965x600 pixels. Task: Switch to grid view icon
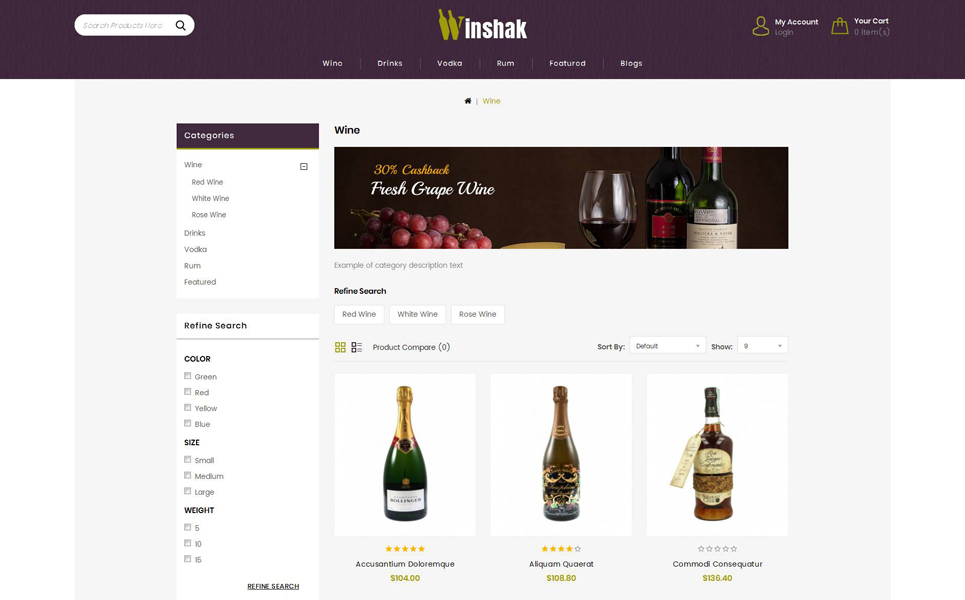340,347
